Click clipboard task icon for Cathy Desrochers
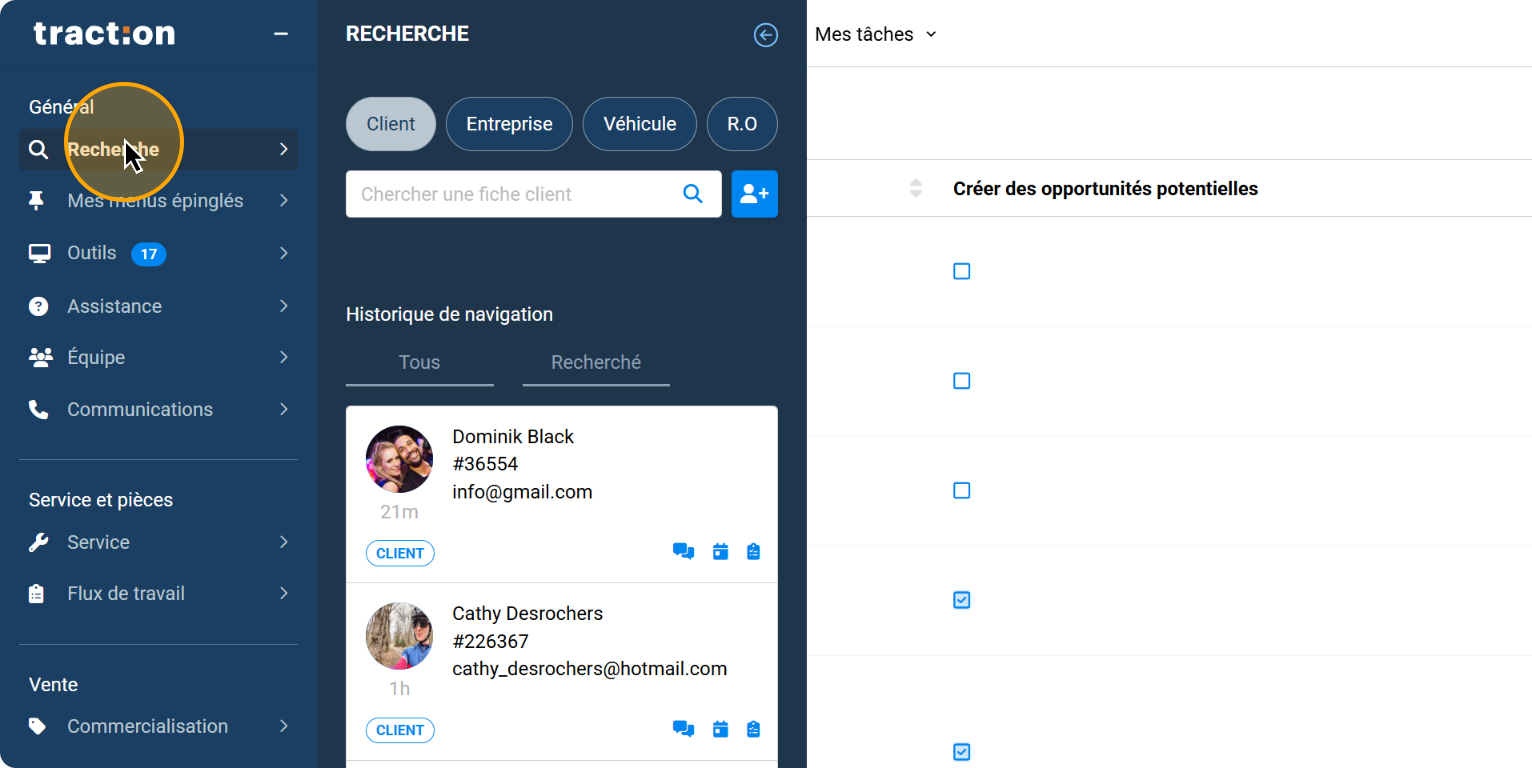The width and height of the screenshot is (1532, 768). (754, 729)
